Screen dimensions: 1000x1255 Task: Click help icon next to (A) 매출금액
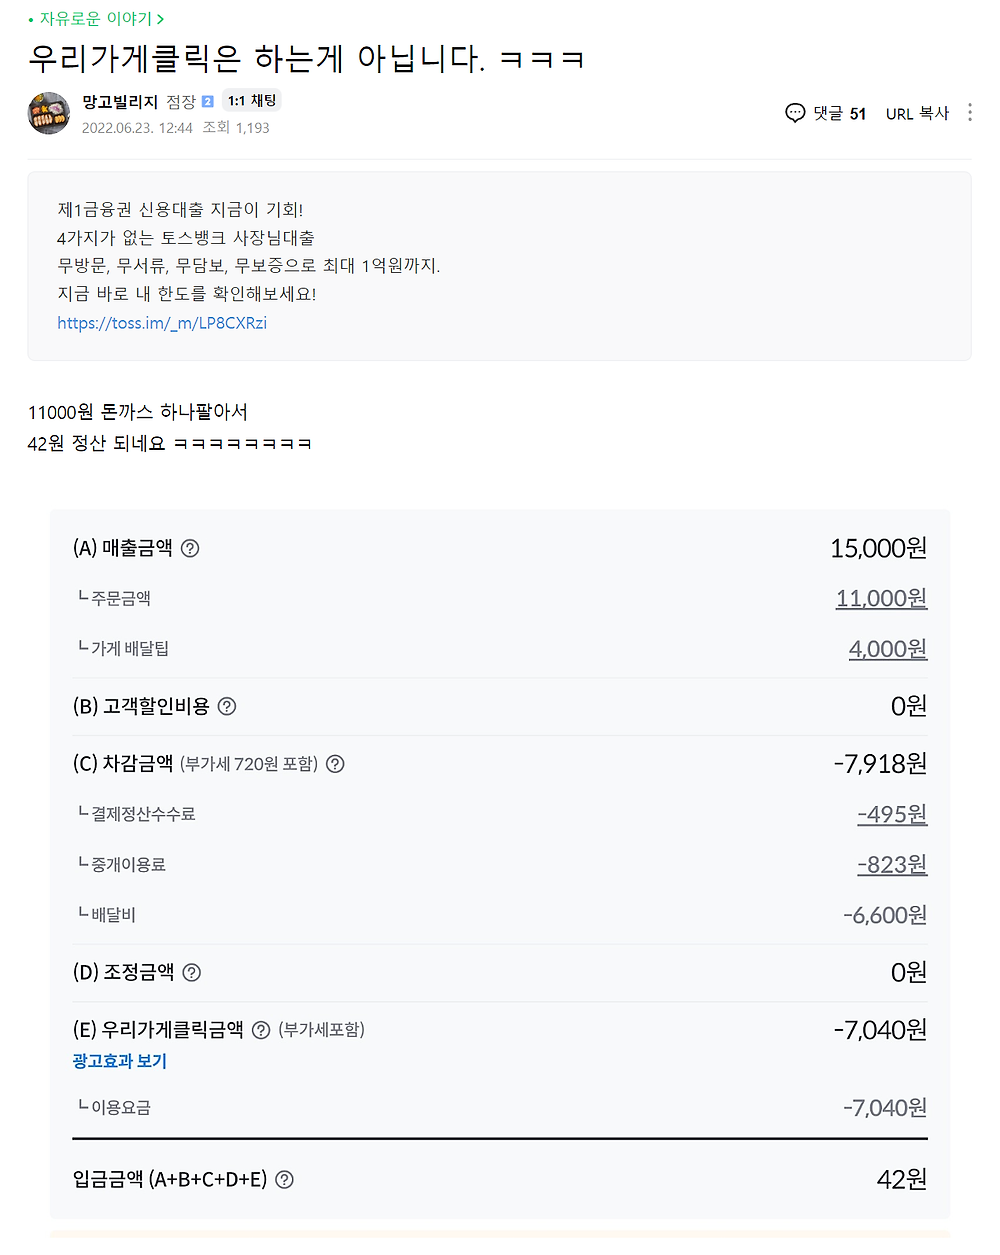click(x=190, y=548)
